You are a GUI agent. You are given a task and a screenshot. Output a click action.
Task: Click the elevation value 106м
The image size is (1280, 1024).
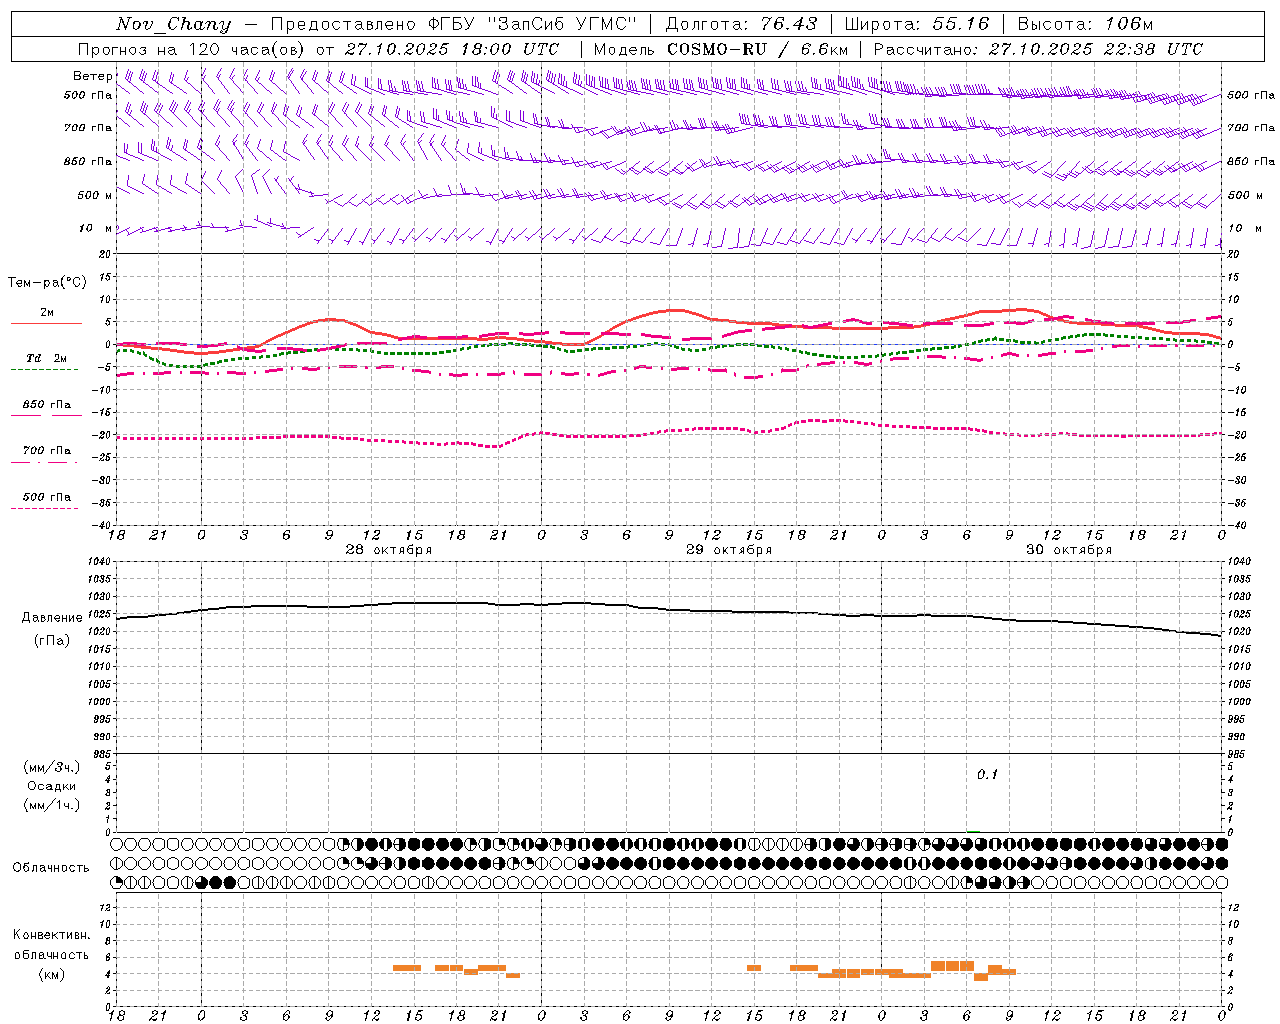tap(1129, 24)
